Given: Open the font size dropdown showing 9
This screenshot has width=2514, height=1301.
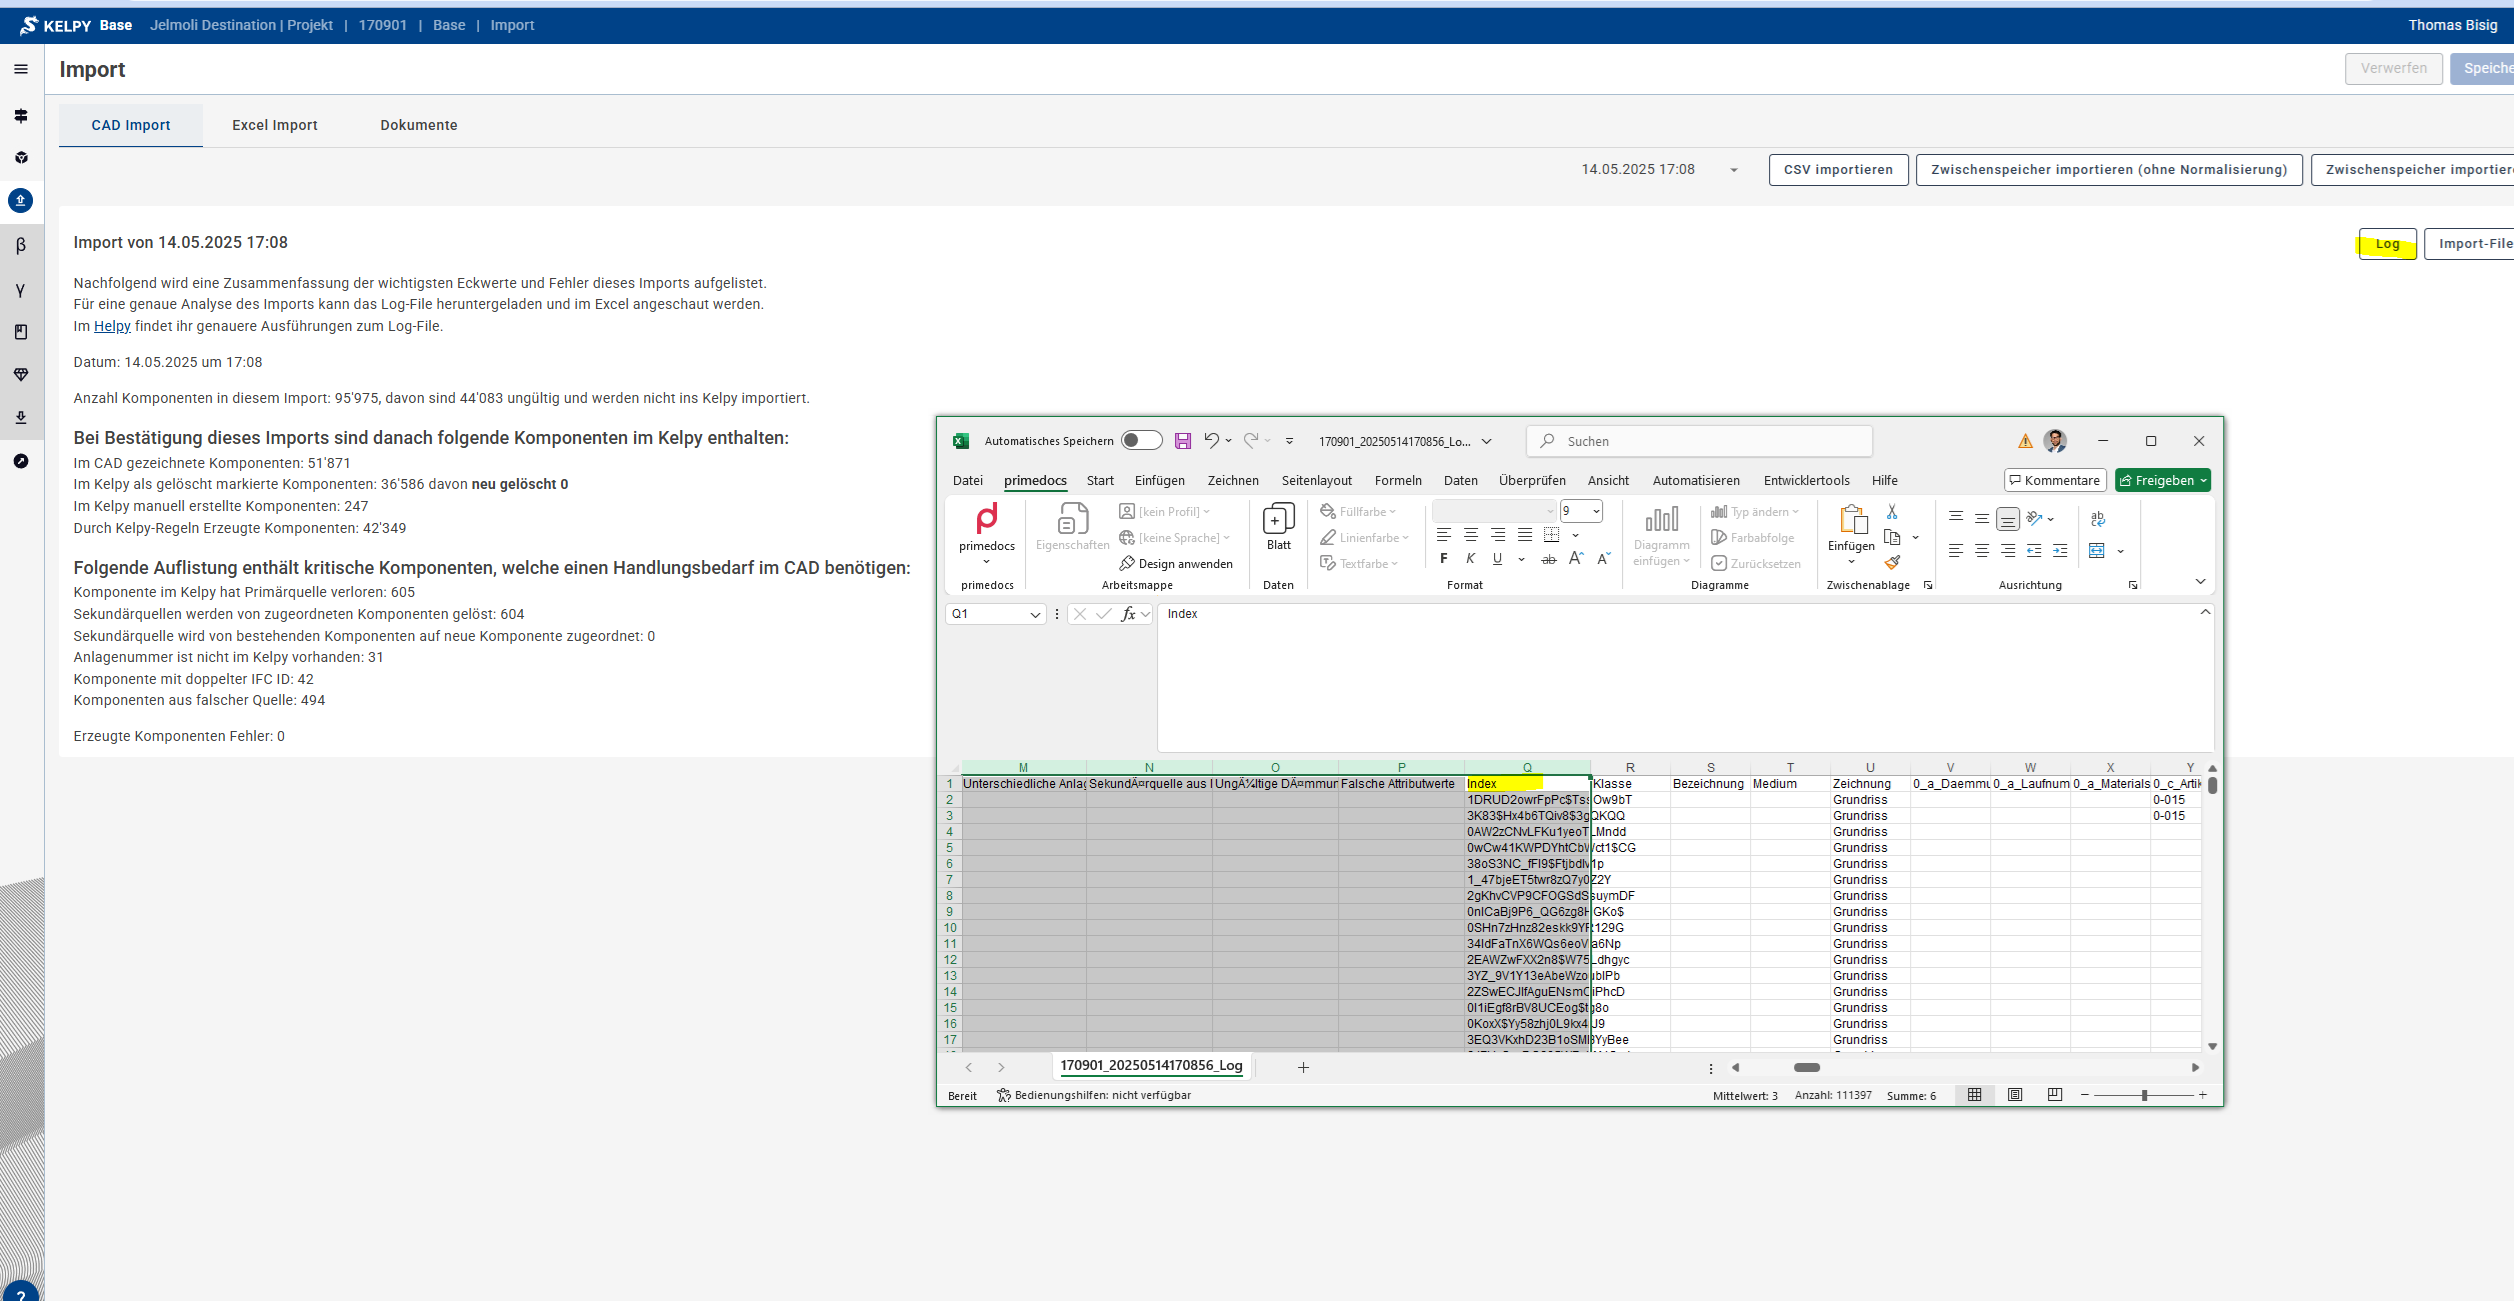Looking at the screenshot, I should click(x=1596, y=512).
